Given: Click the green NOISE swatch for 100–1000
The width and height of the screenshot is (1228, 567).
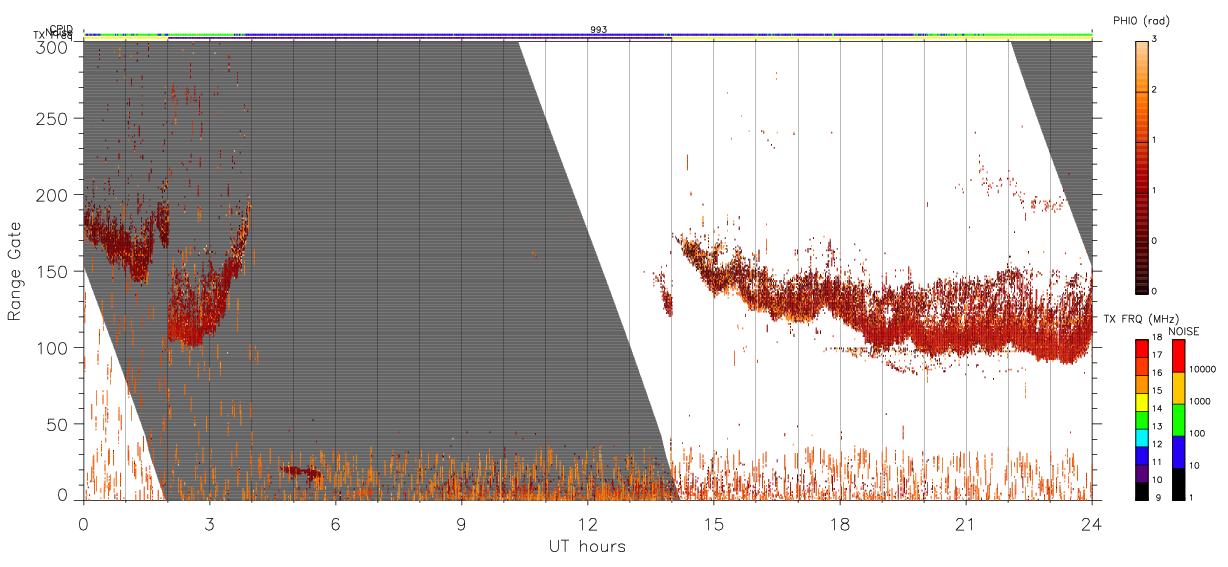Looking at the screenshot, I should point(1179,419).
